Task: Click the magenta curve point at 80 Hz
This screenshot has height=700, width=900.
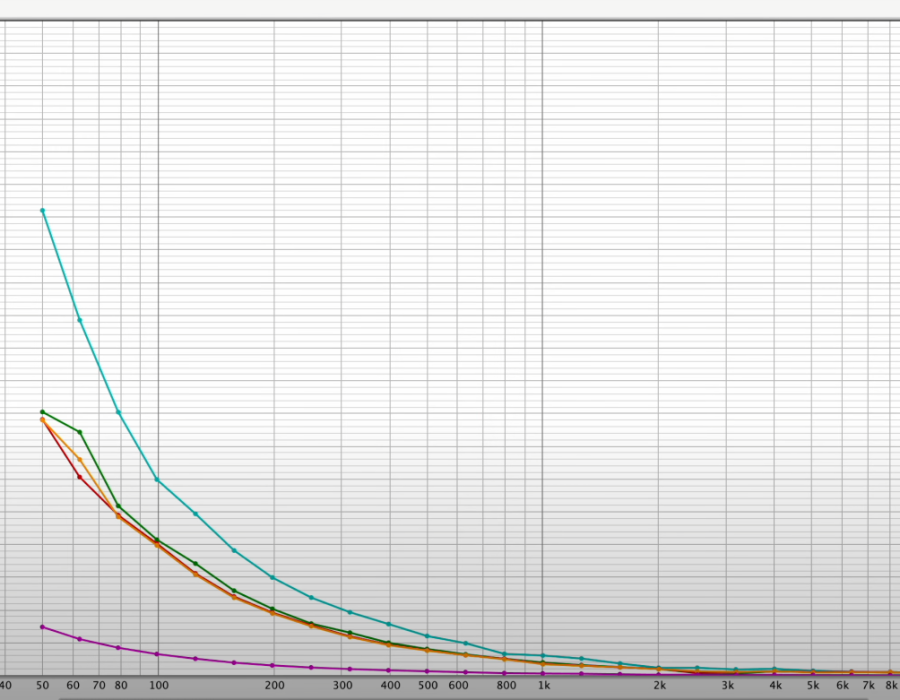Action: click(119, 647)
